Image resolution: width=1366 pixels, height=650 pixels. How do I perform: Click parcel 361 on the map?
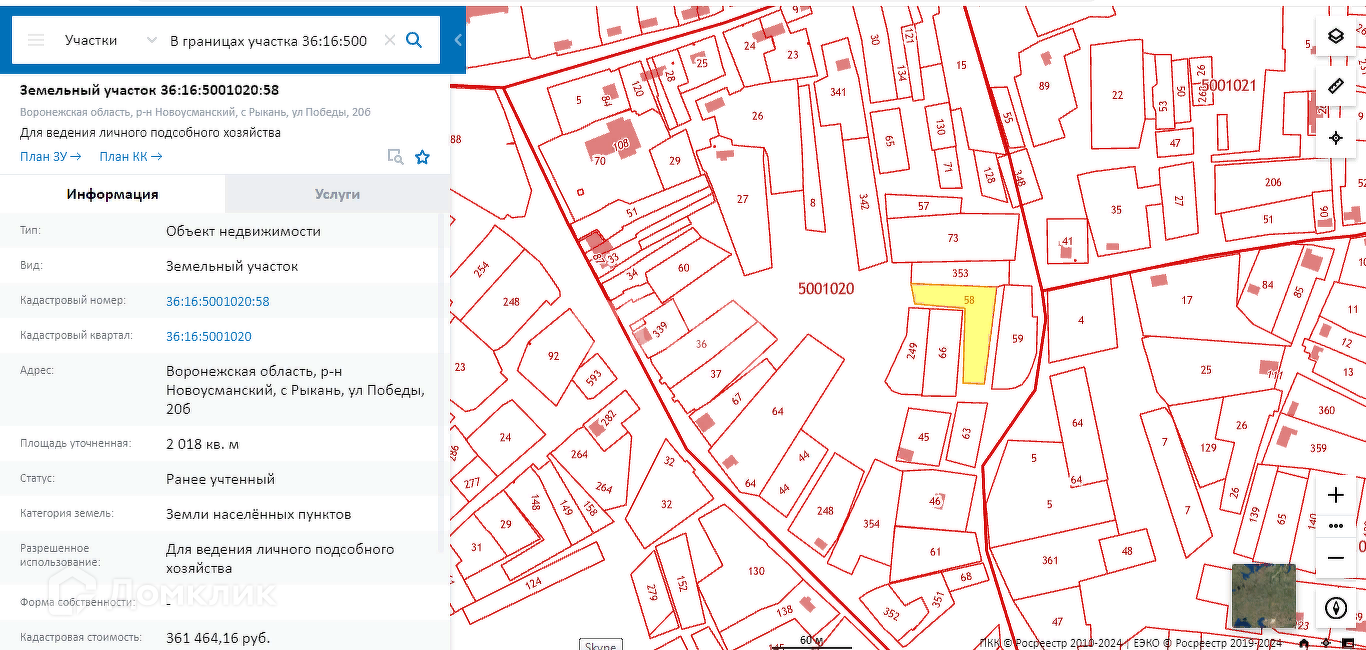(x=1049, y=560)
